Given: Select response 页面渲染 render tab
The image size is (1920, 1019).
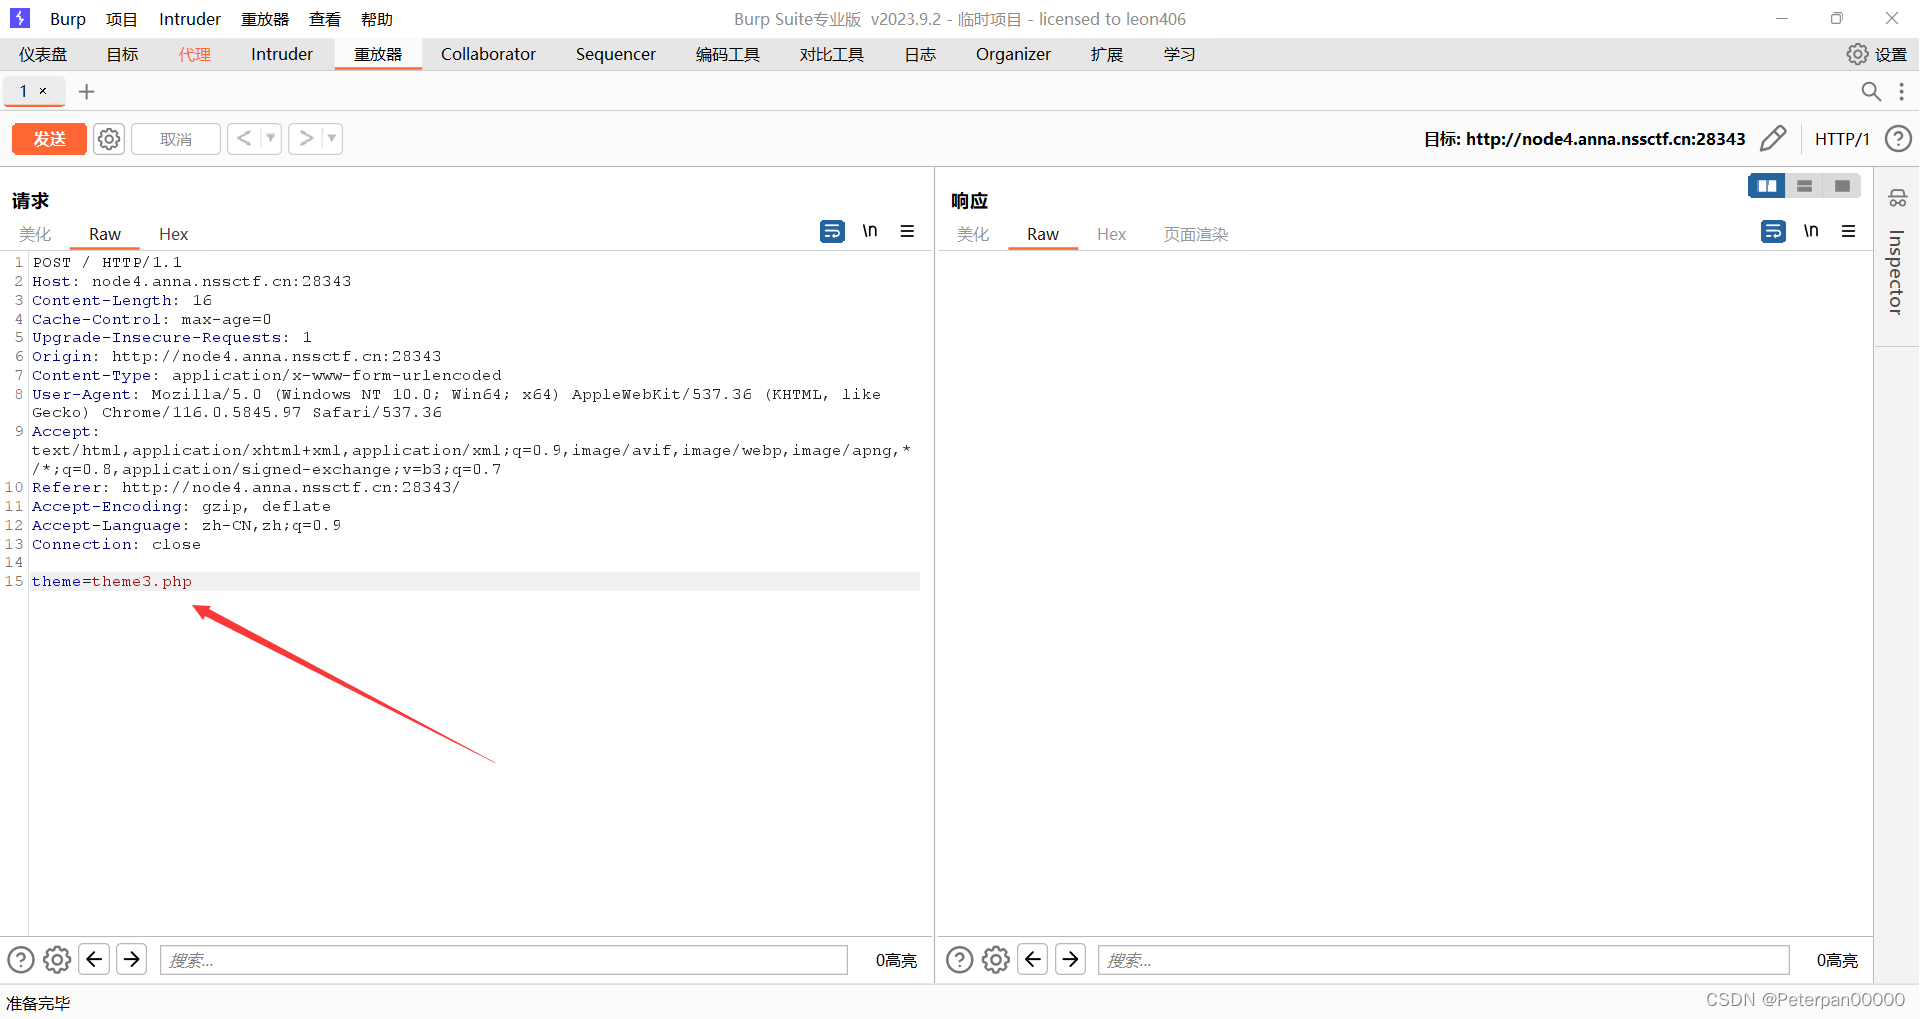Looking at the screenshot, I should (x=1196, y=234).
